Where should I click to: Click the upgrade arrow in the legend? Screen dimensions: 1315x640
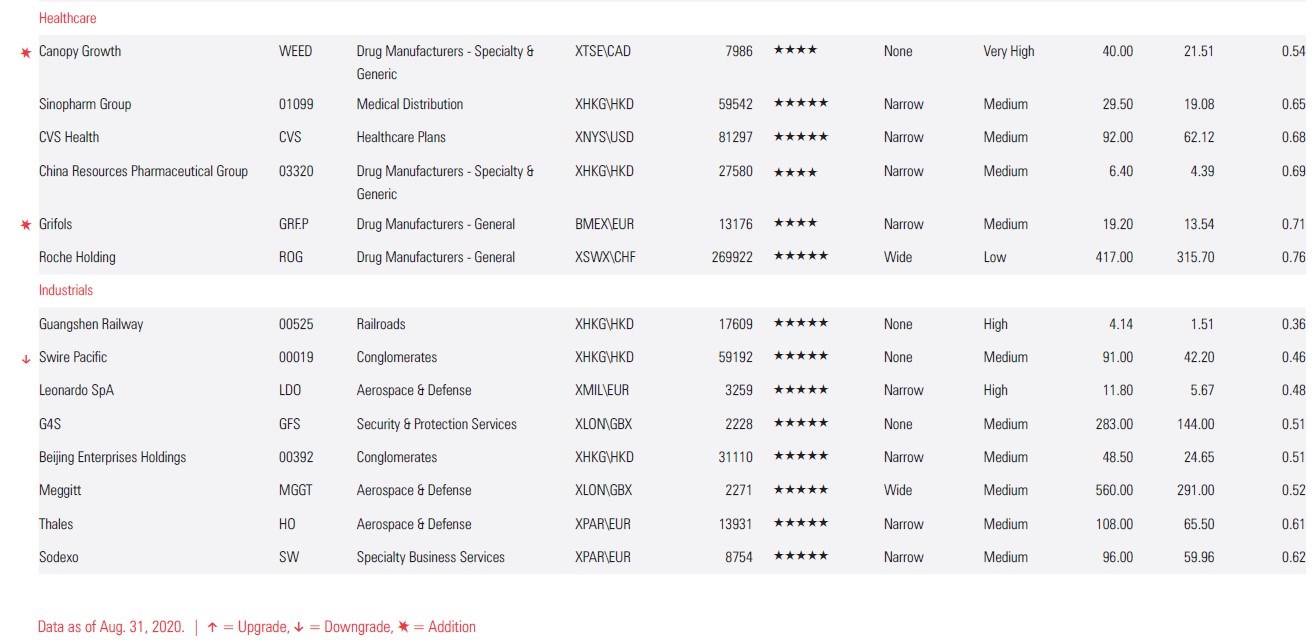(212, 627)
